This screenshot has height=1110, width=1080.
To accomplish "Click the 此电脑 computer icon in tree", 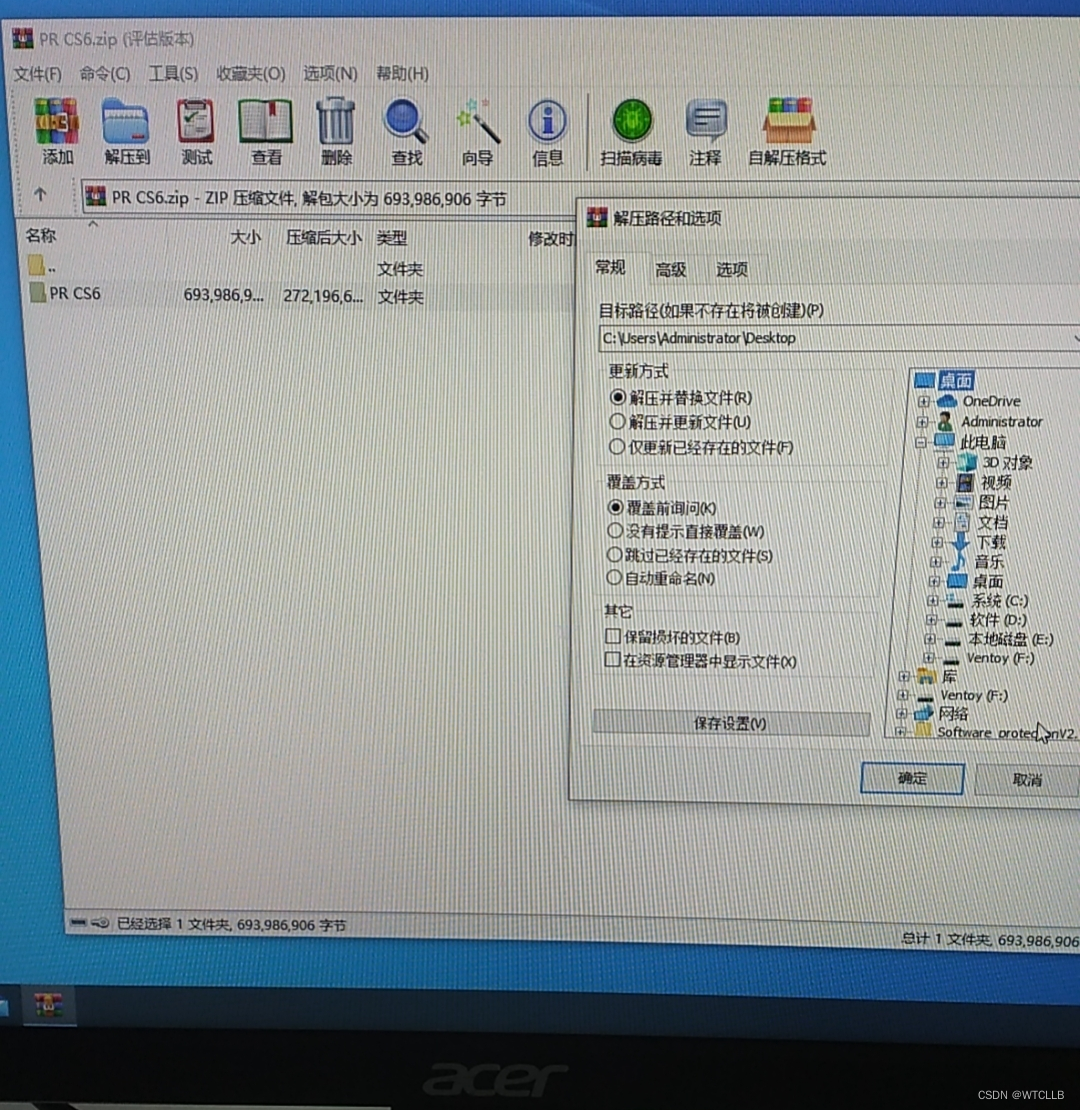I will (944, 442).
